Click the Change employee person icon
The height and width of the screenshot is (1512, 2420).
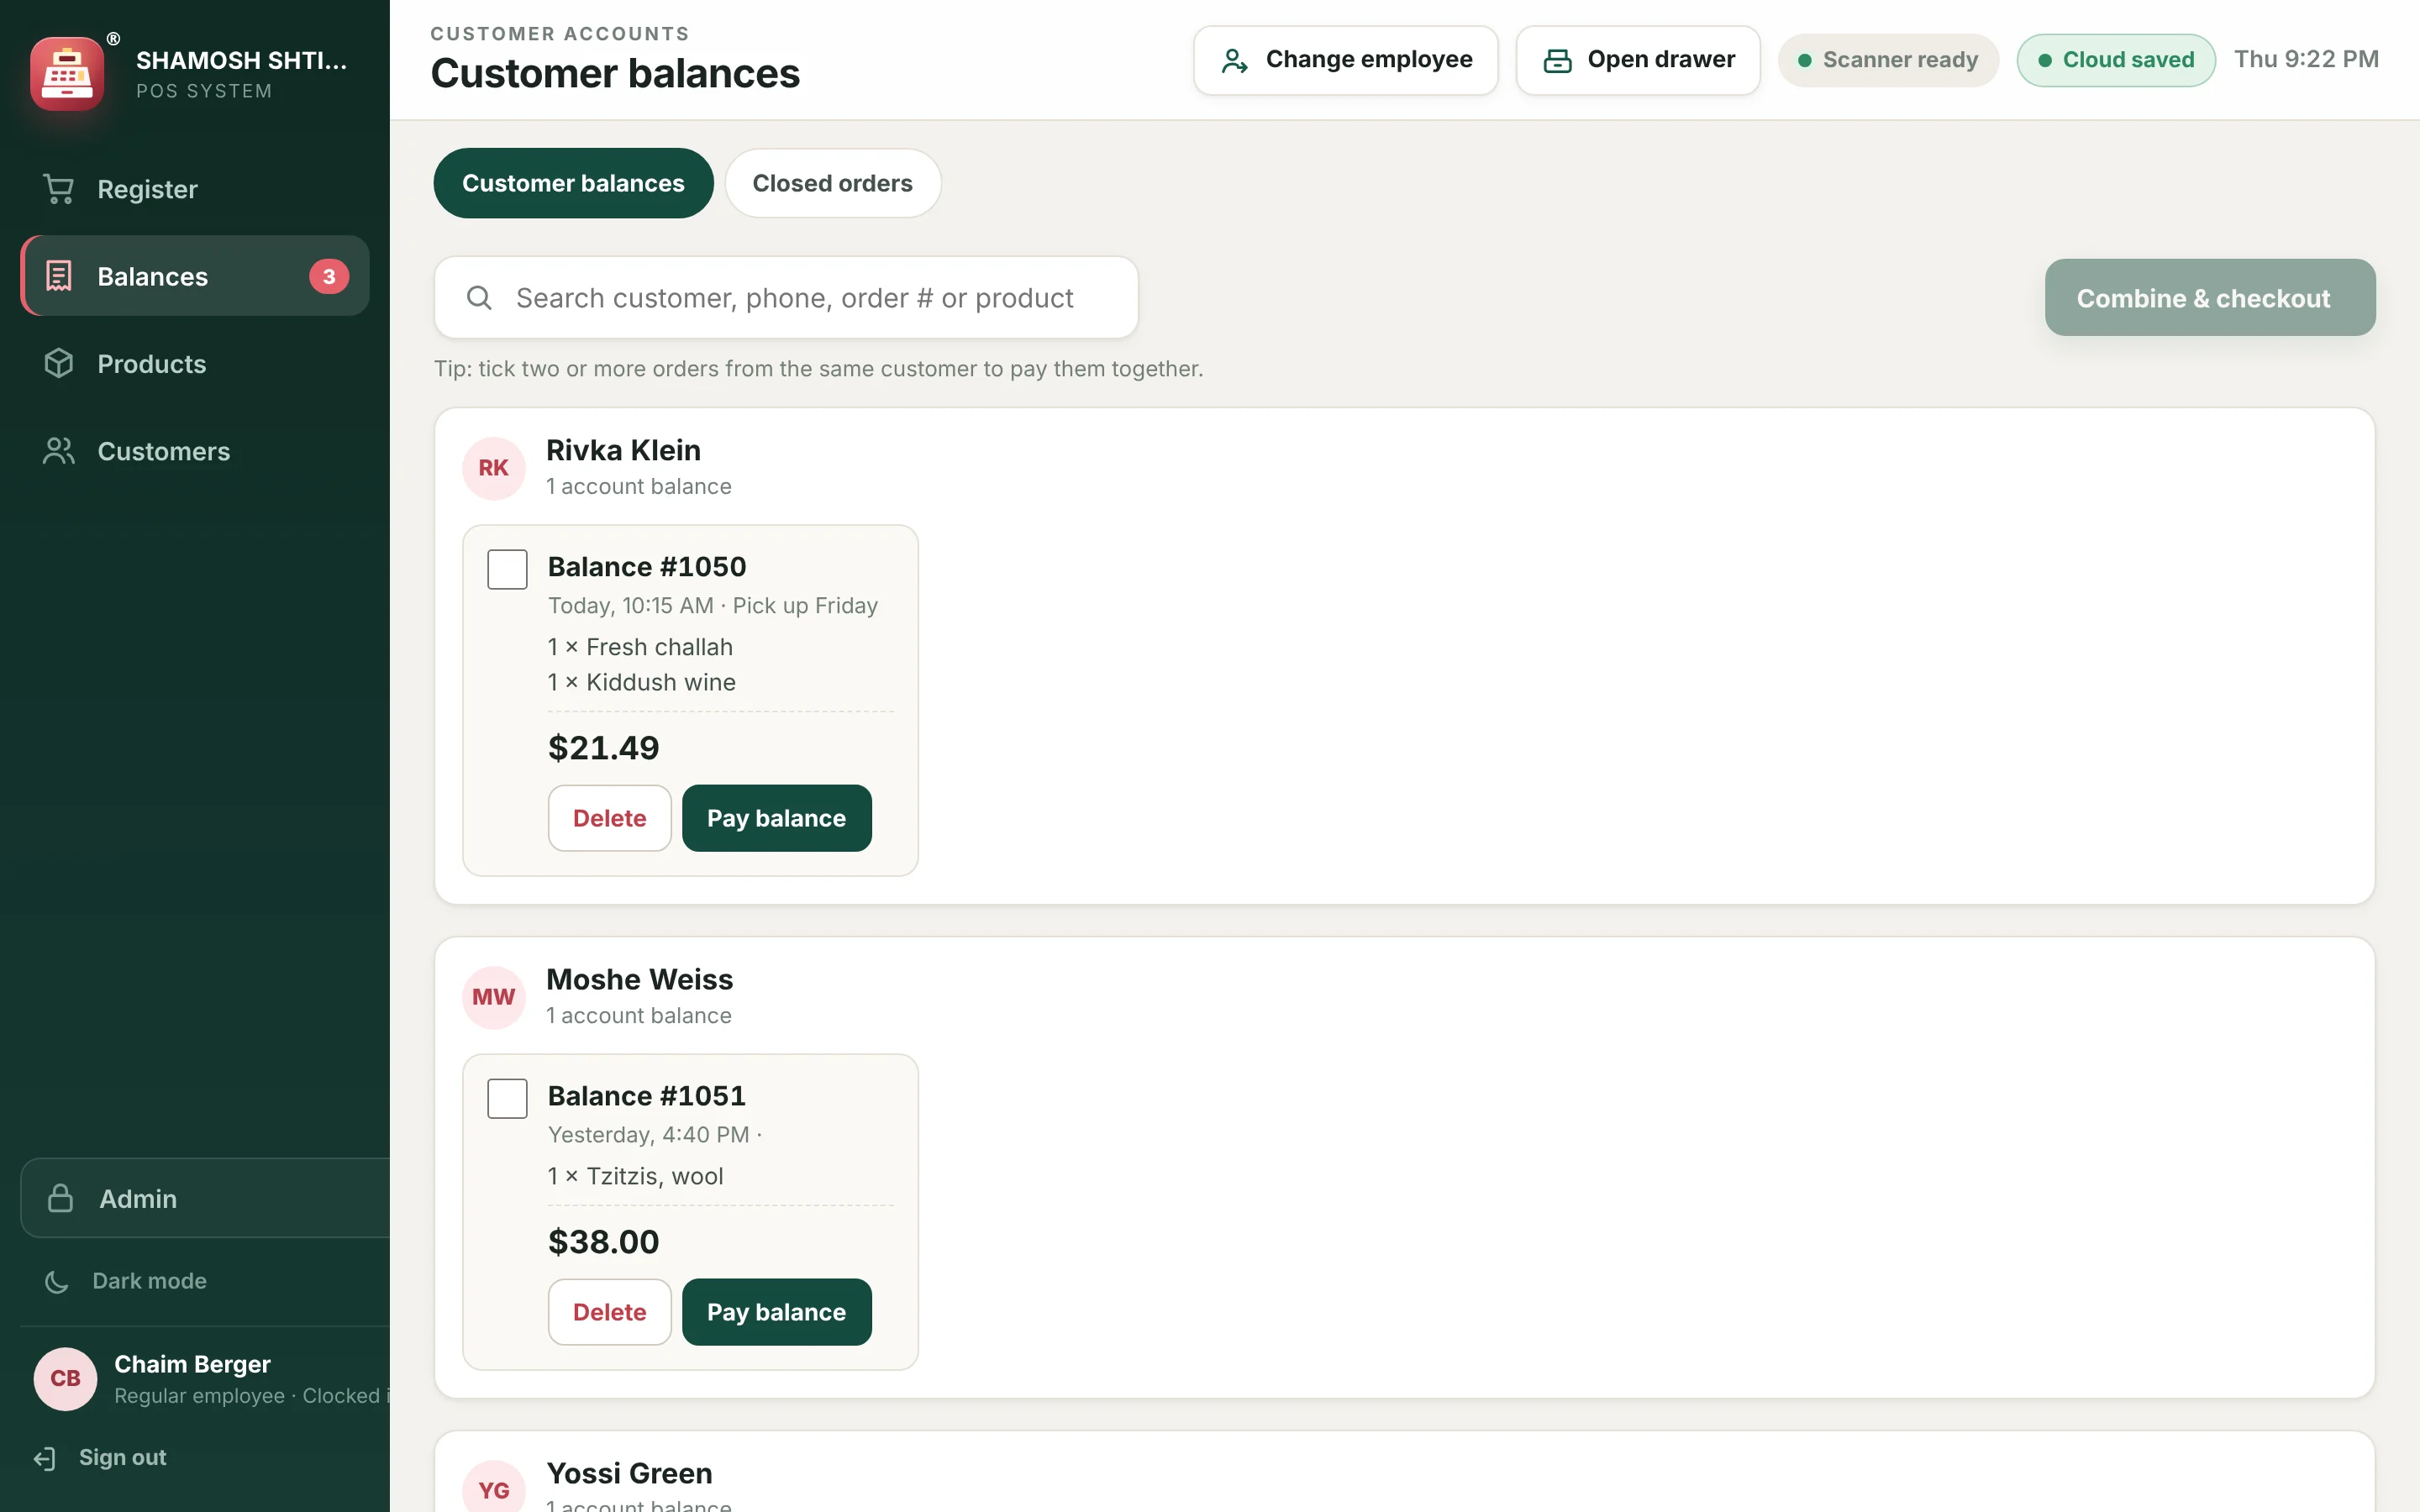coord(1234,60)
